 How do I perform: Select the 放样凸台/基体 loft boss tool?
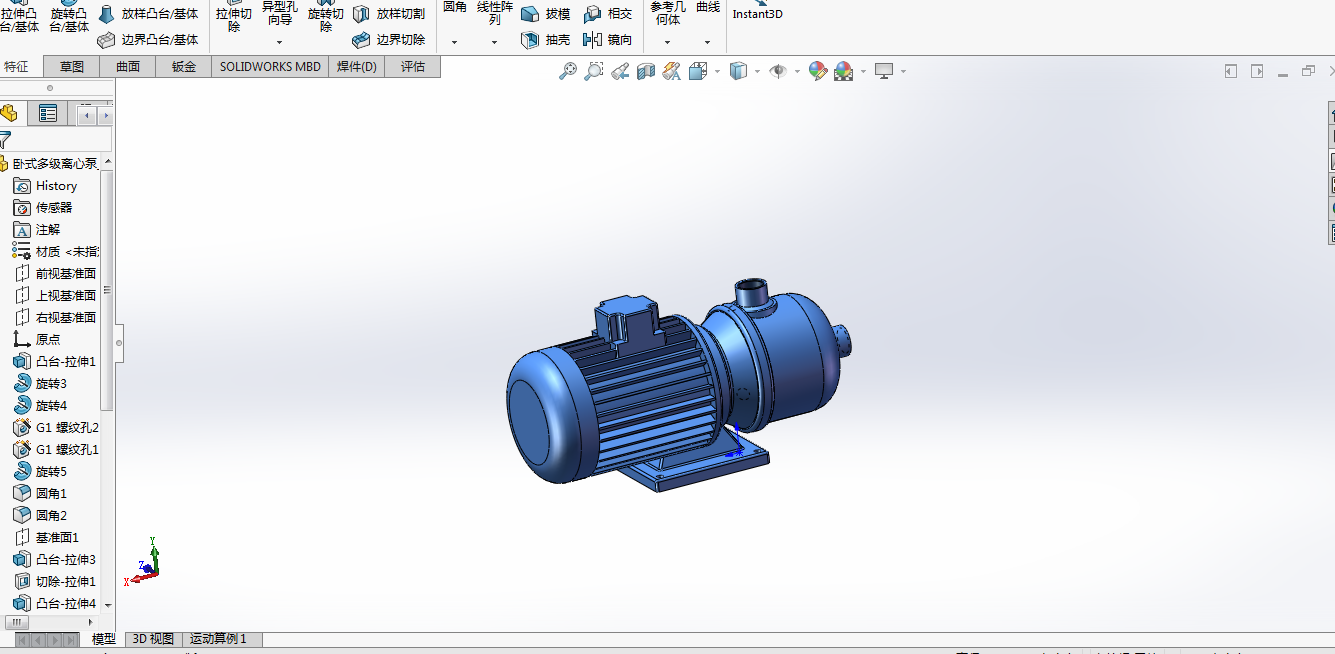pos(148,14)
